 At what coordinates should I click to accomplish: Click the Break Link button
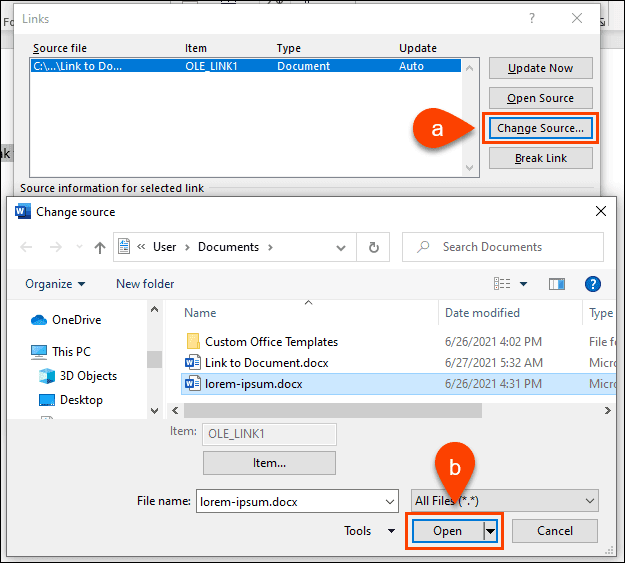(x=540, y=158)
